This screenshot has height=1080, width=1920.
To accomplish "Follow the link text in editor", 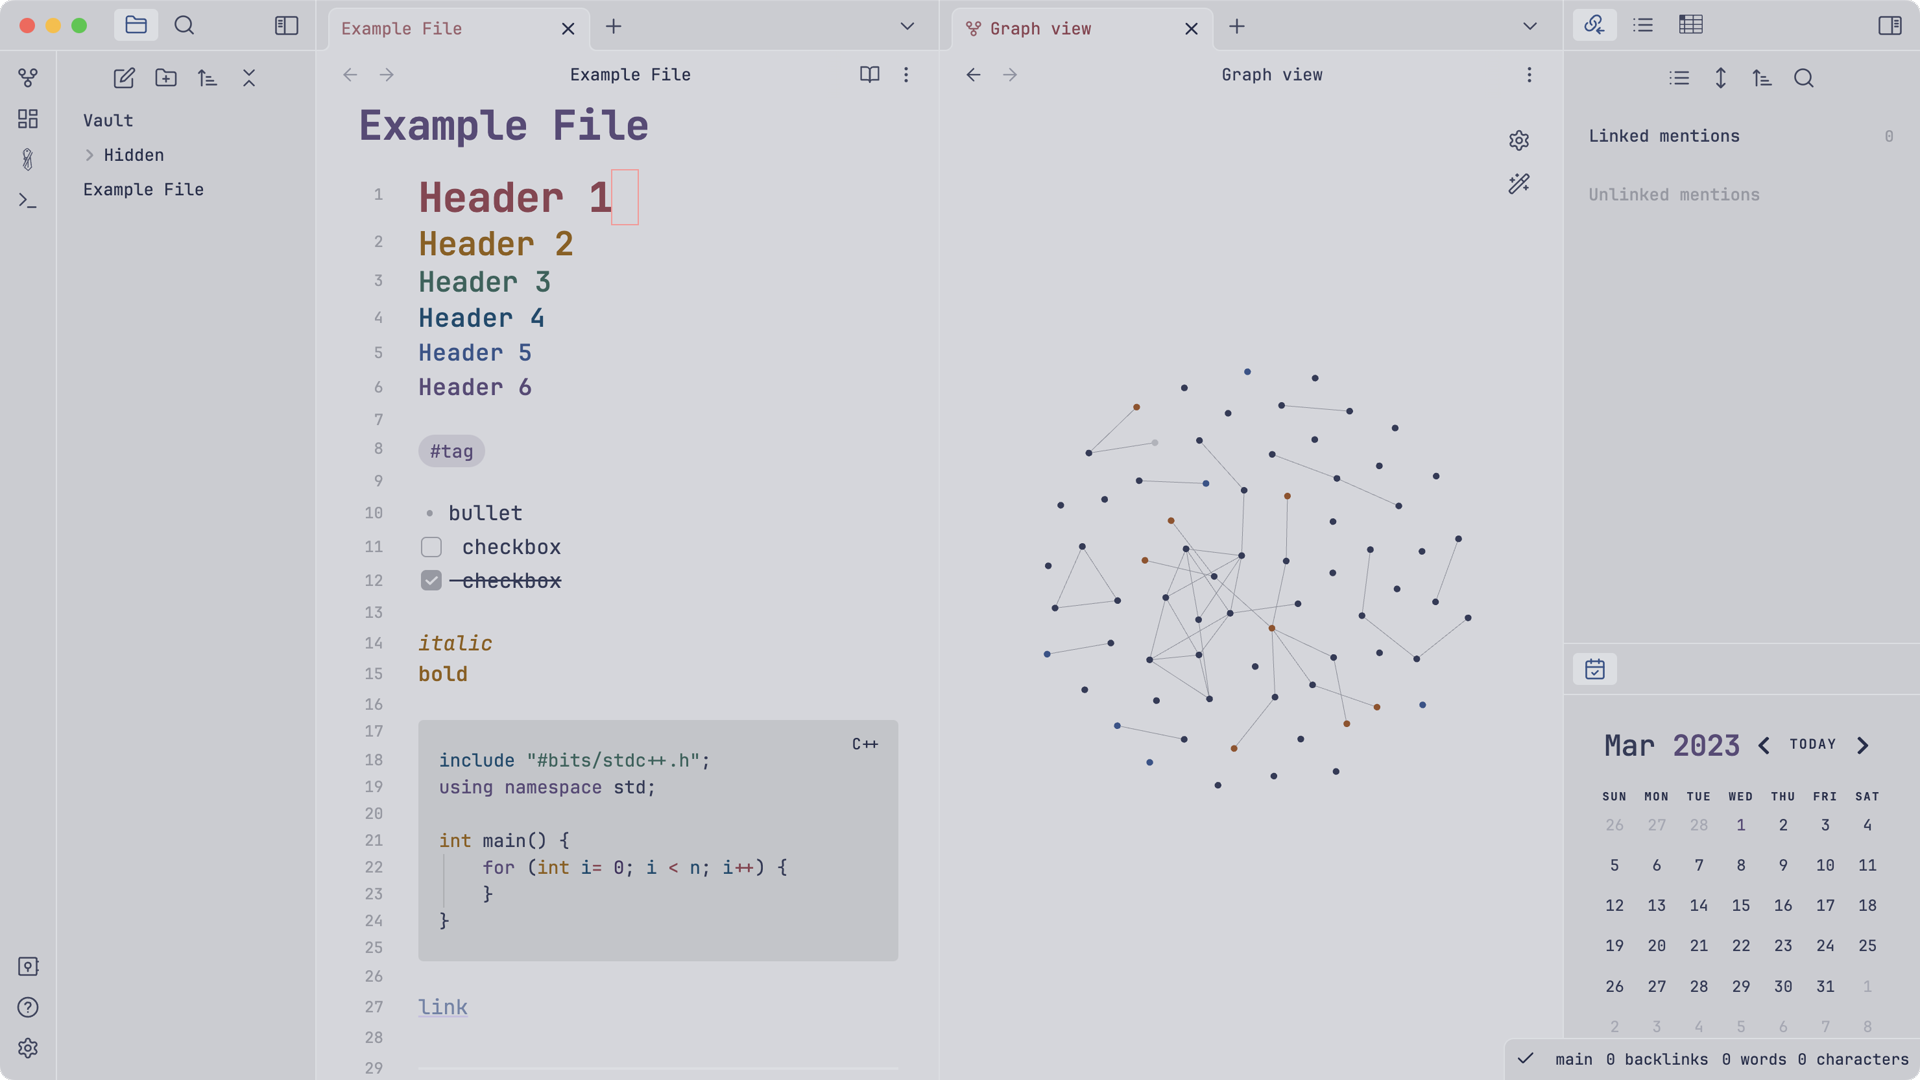I will click(x=443, y=1007).
